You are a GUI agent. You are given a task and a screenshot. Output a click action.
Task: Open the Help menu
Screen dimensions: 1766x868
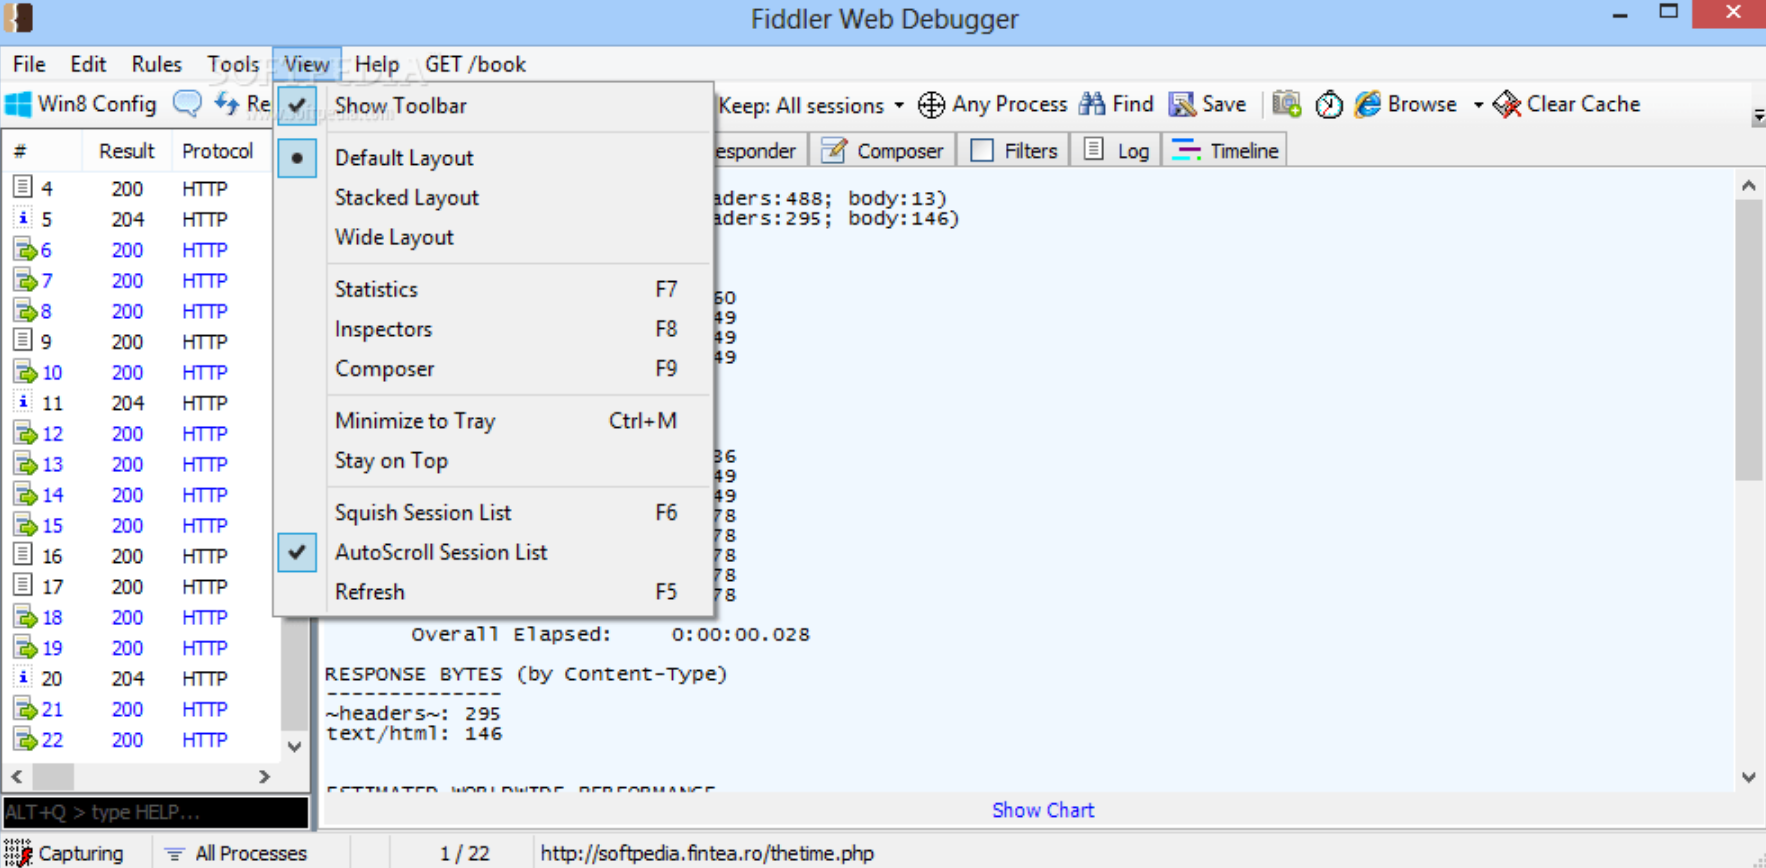(377, 64)
